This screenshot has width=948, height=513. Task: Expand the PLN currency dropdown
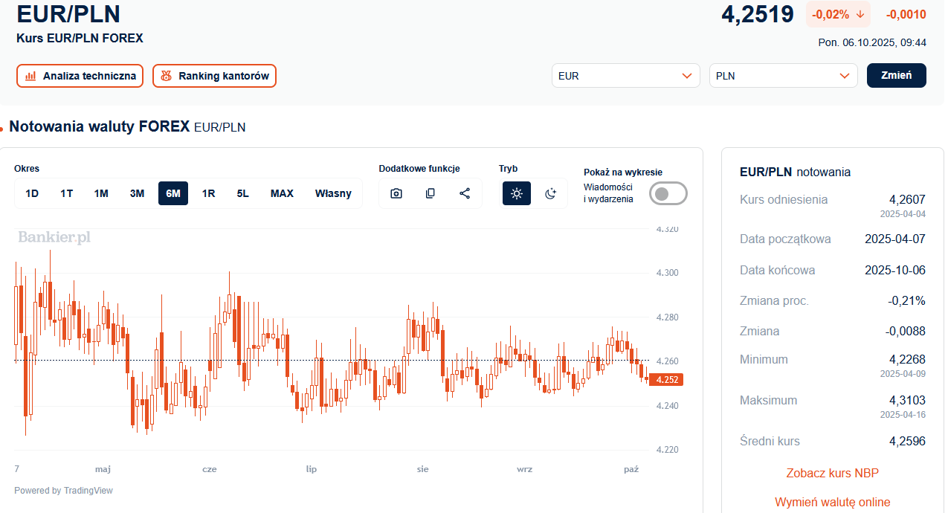click(783, 76)
